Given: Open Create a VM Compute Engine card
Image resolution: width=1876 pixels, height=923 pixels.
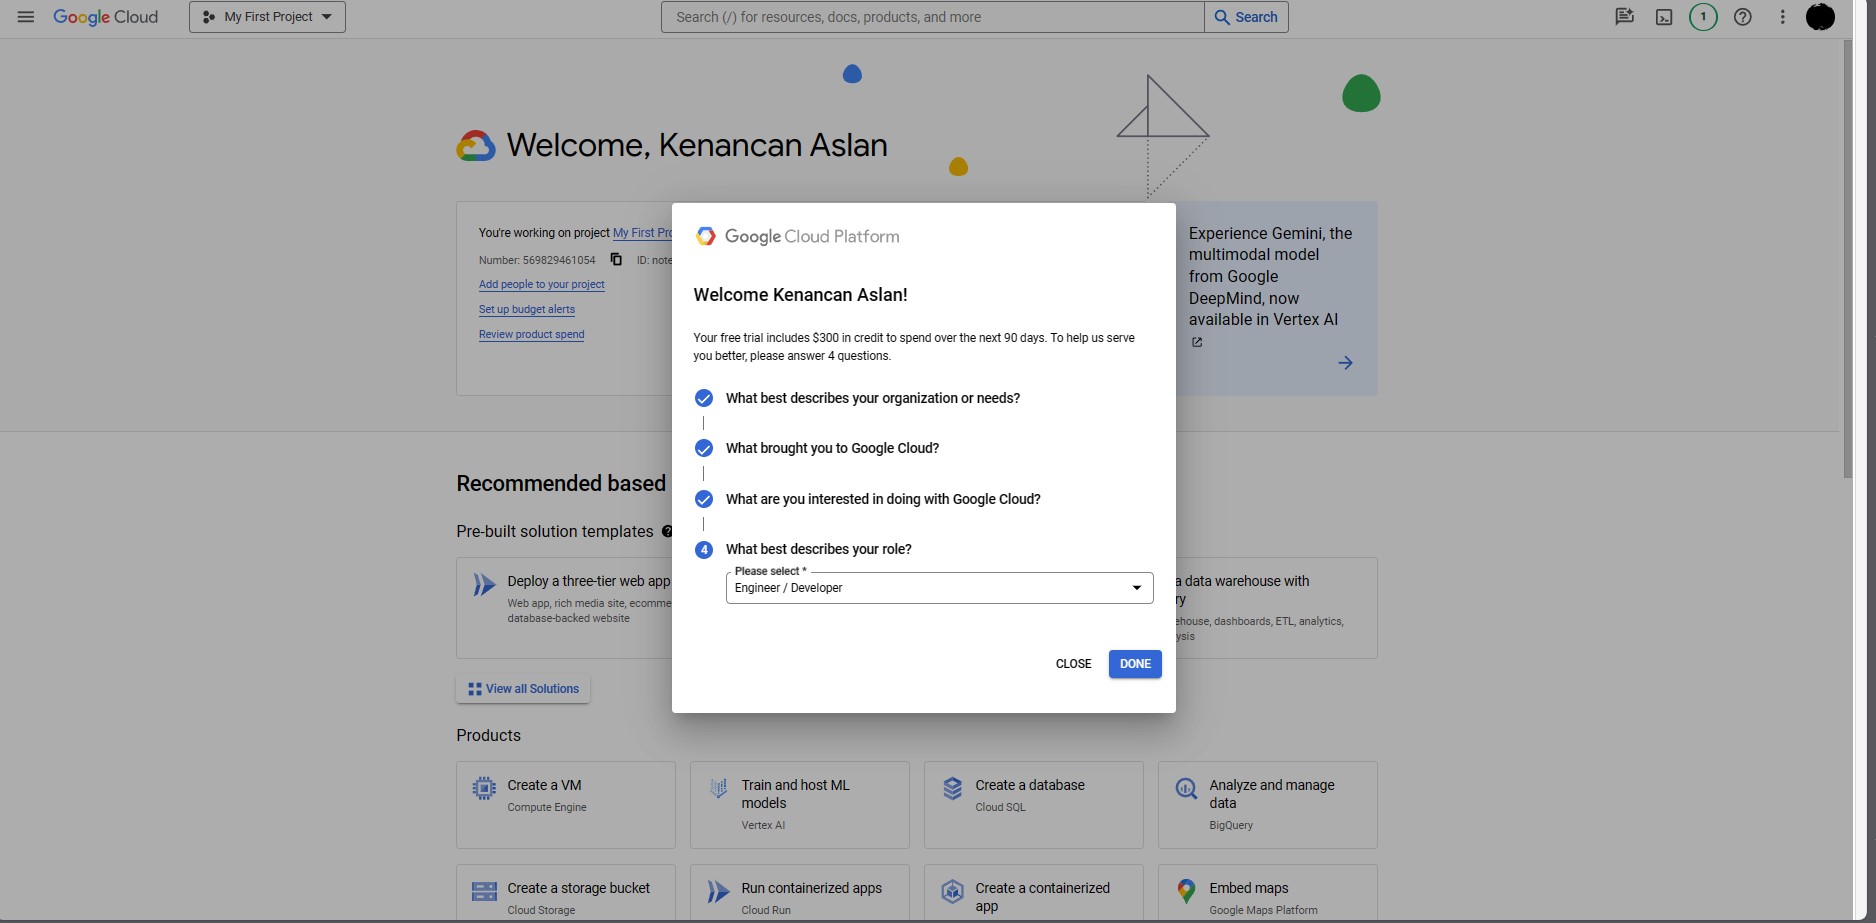Looking at the screenshot, I should [x=566, y=805].
